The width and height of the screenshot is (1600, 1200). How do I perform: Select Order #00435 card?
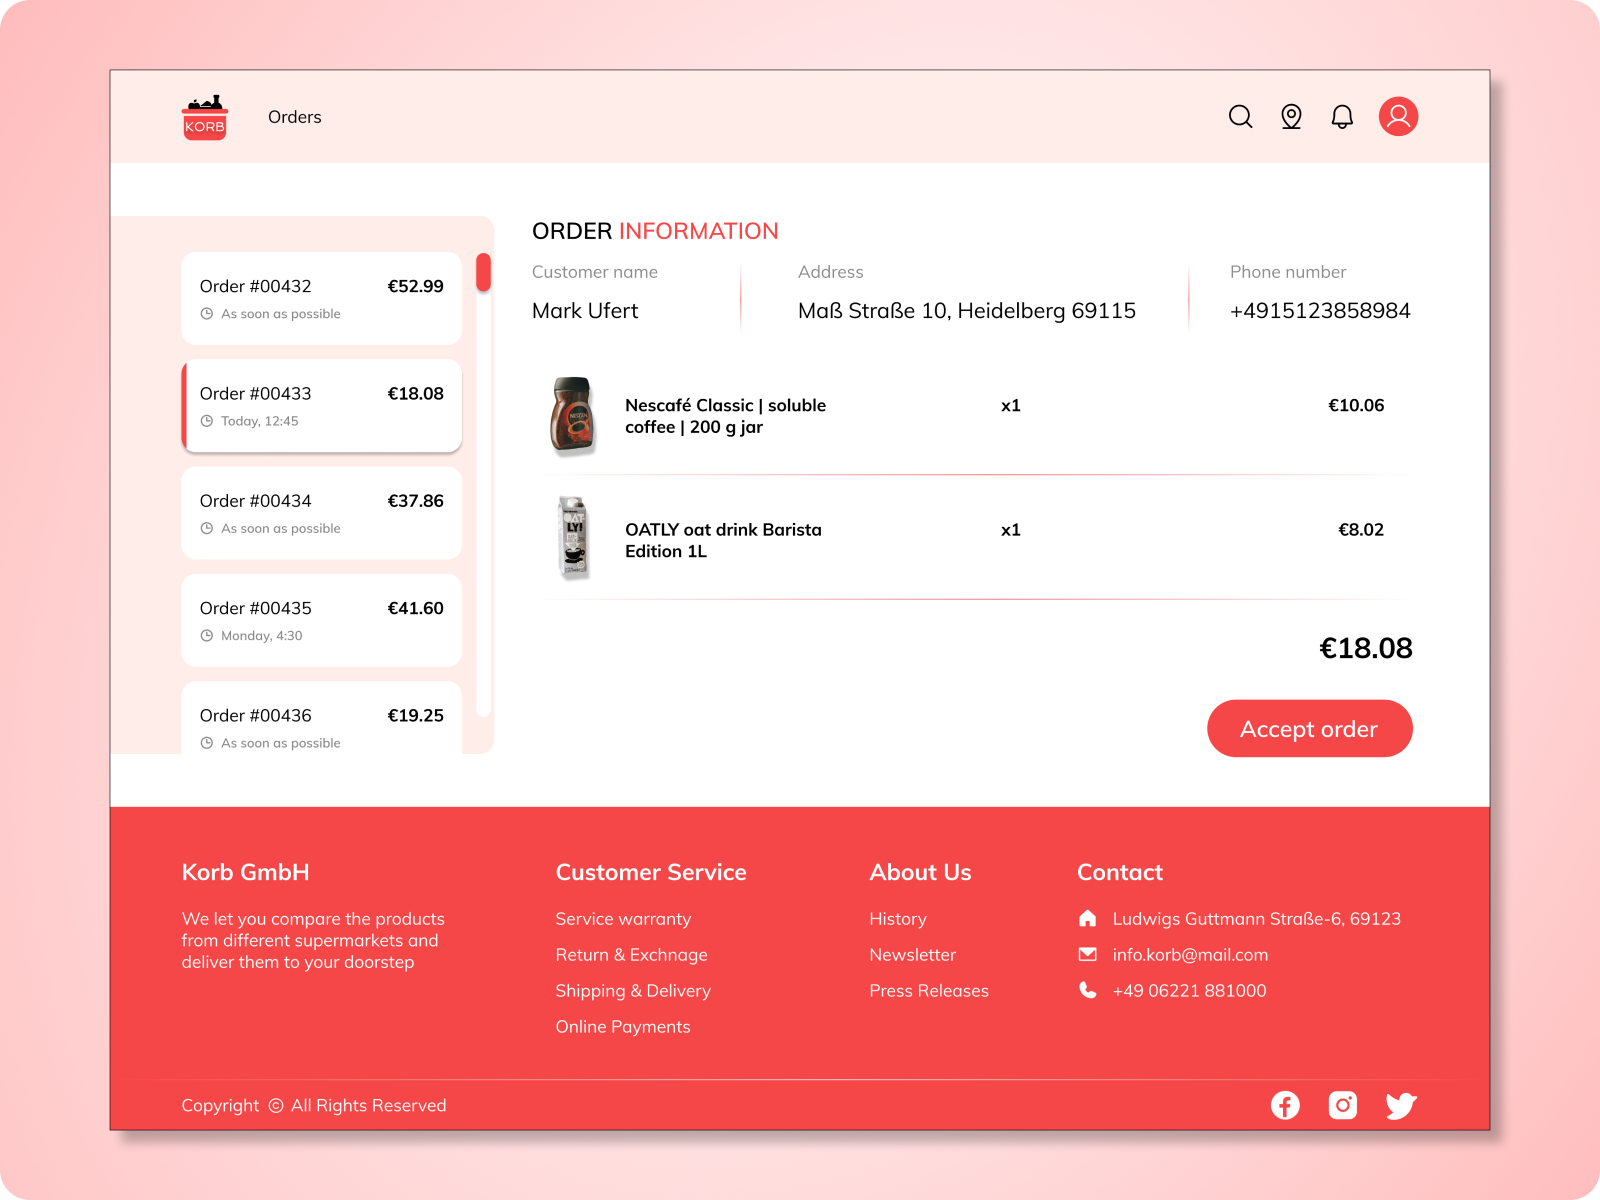322,620
